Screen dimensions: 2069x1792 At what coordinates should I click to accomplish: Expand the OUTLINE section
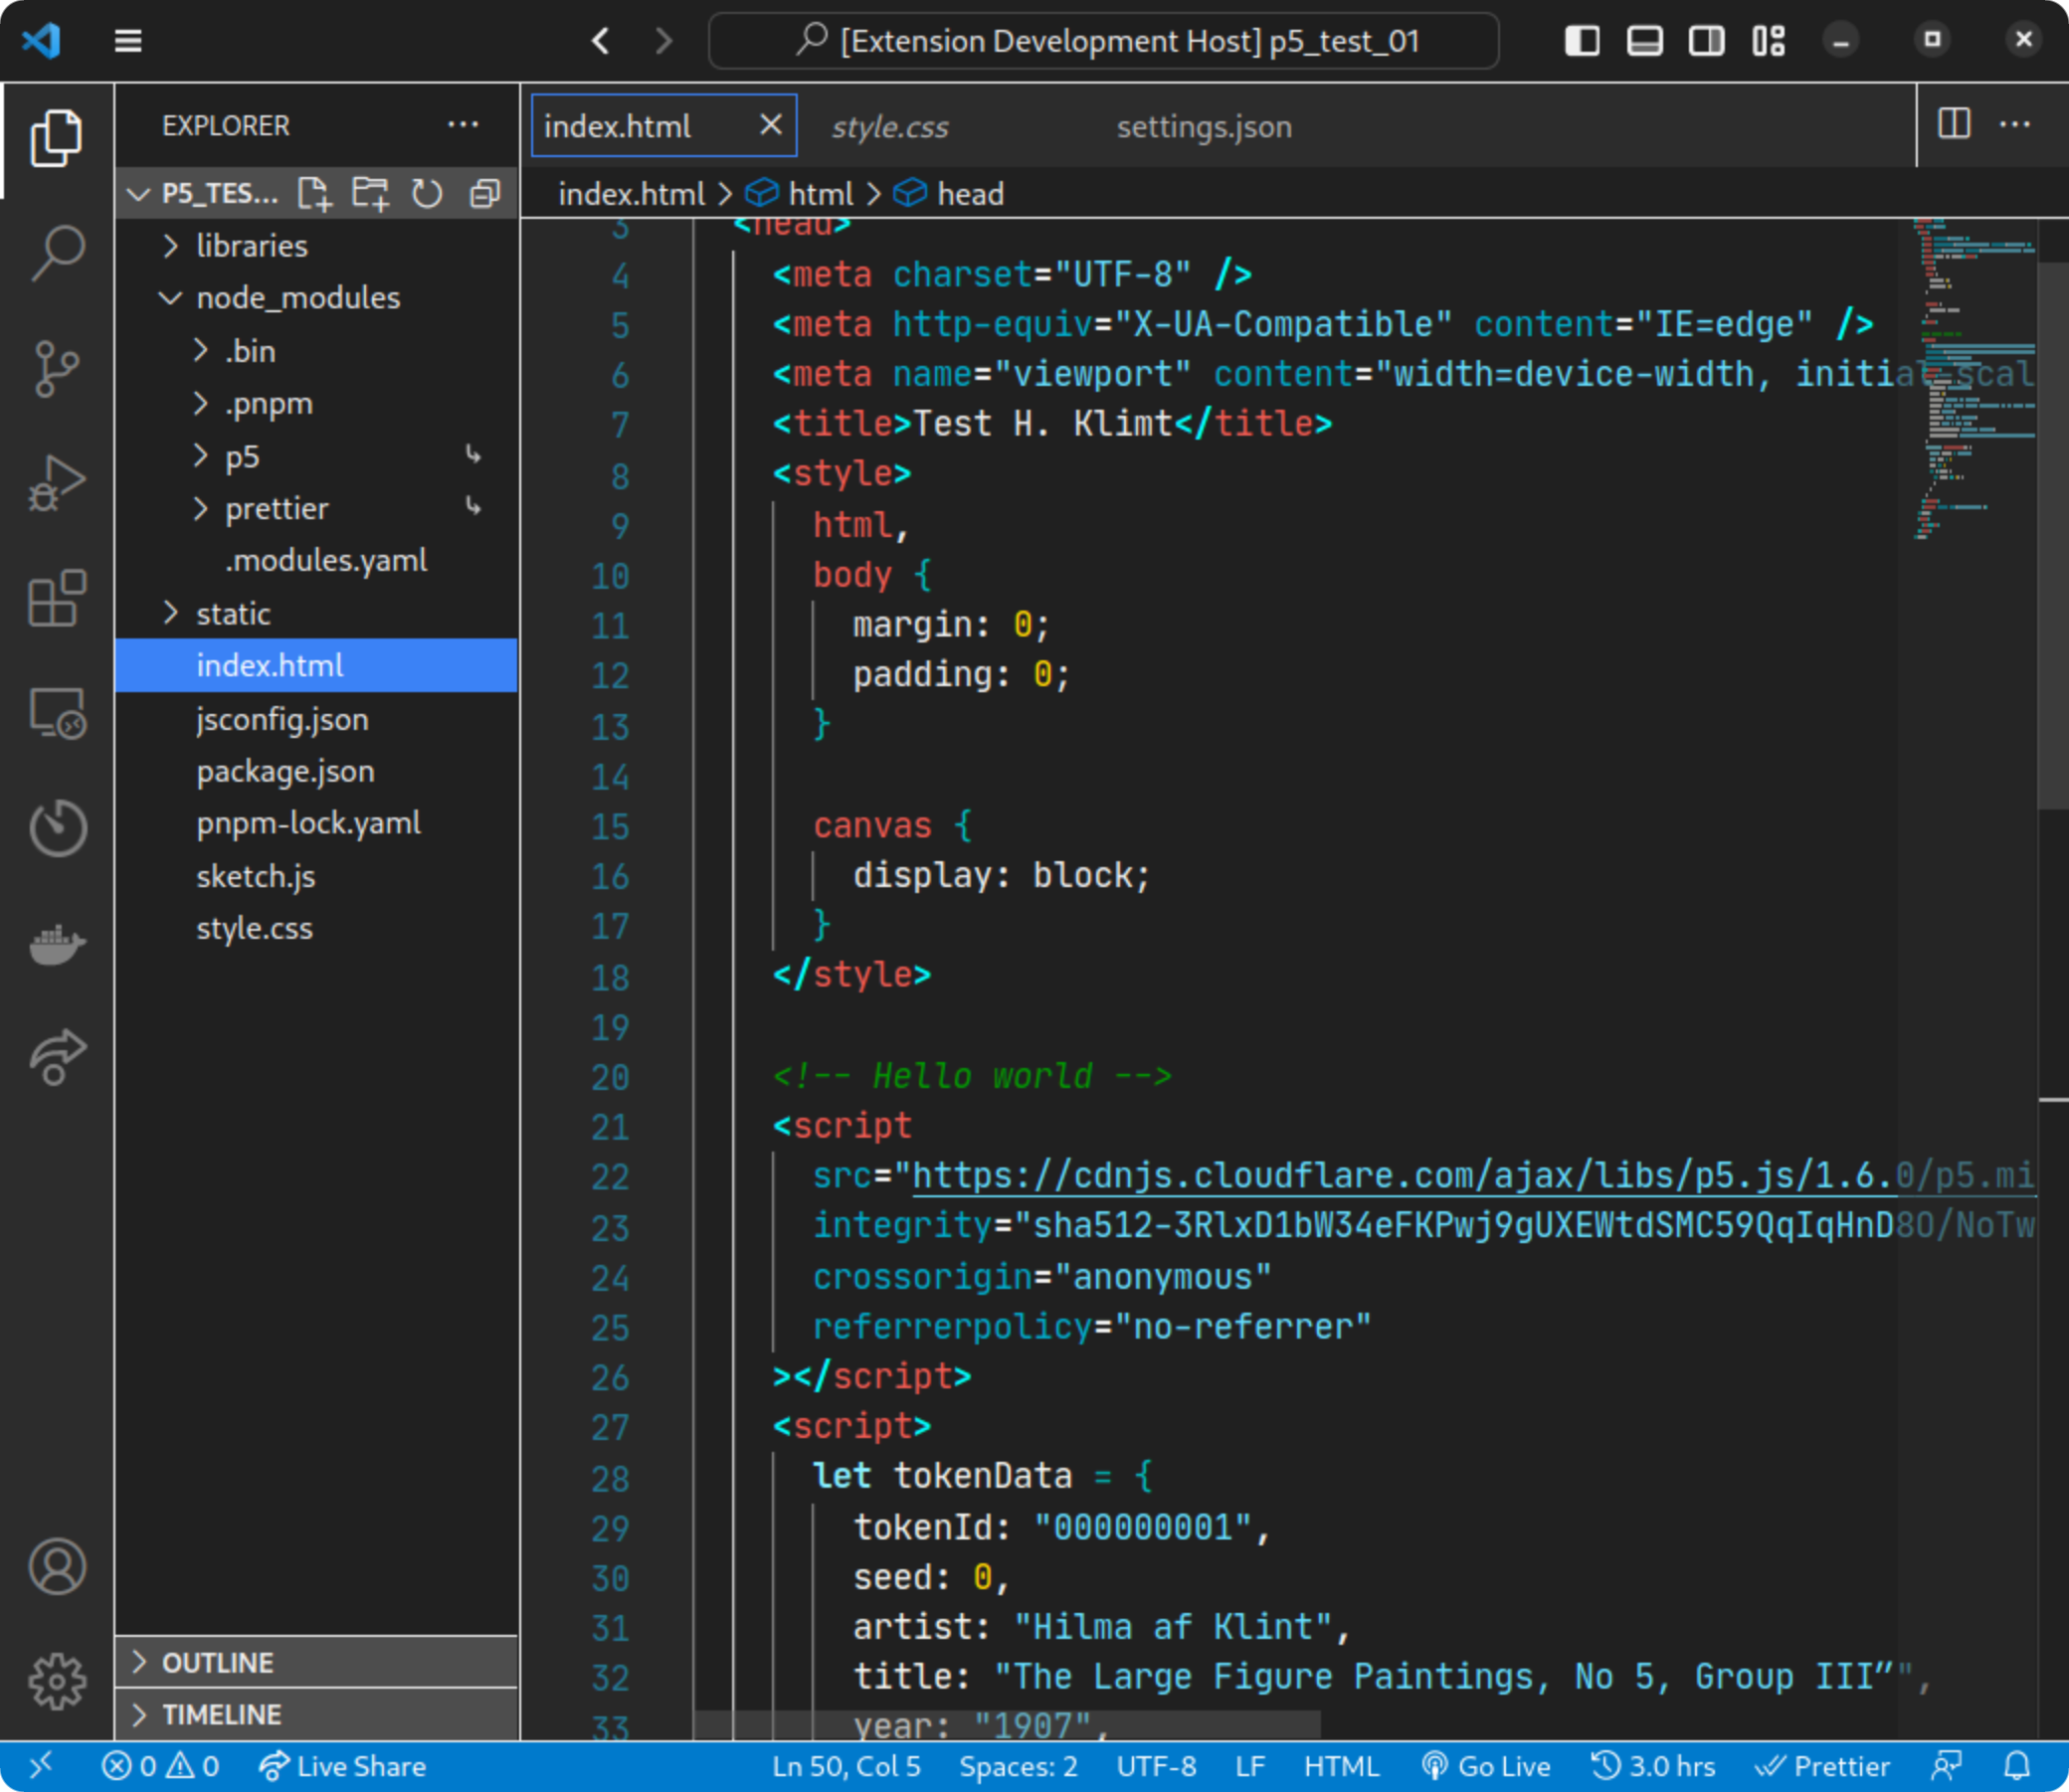pyautogui.click(x=217, y=1662)
